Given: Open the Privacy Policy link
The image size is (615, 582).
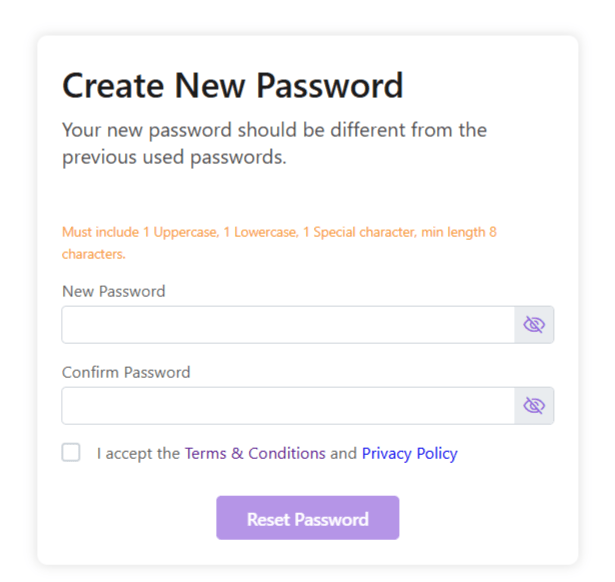Looking at the screenshot, I should coord(409,453).
